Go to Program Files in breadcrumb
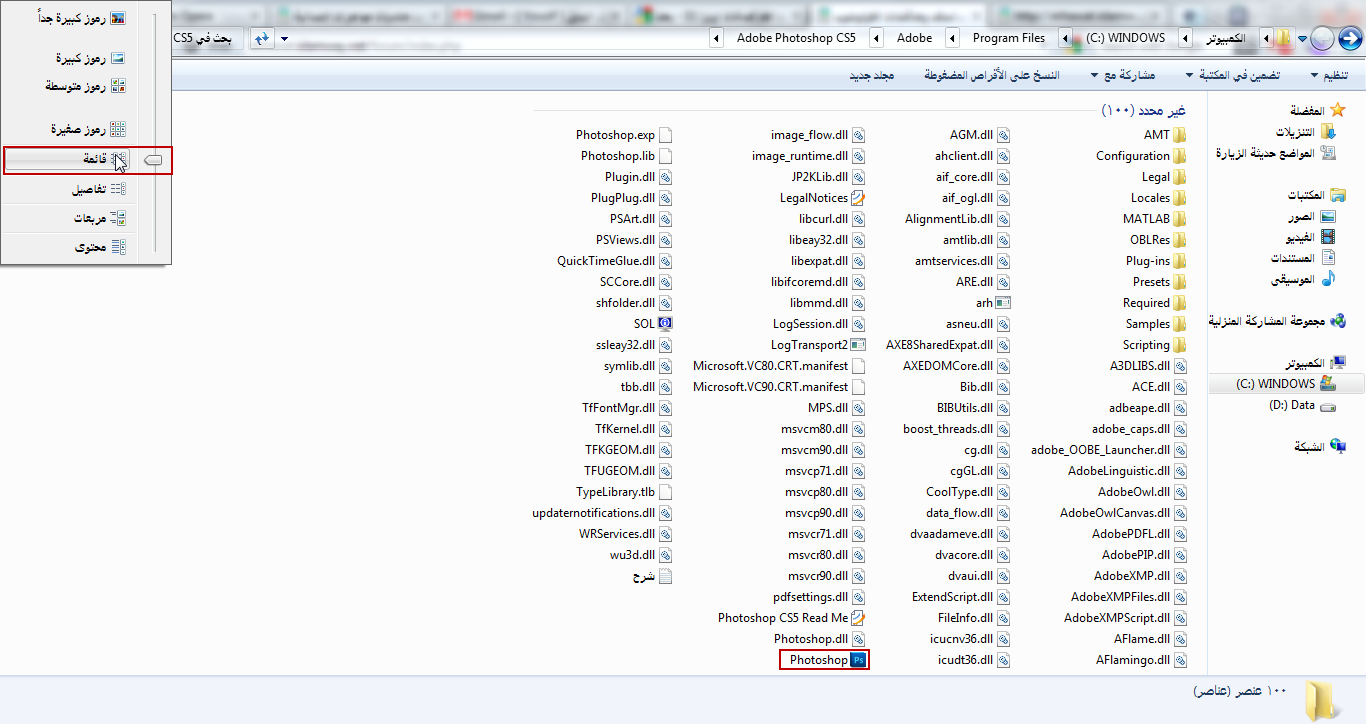This screenshot has height=724, width=1366. tap(1009, 38)
